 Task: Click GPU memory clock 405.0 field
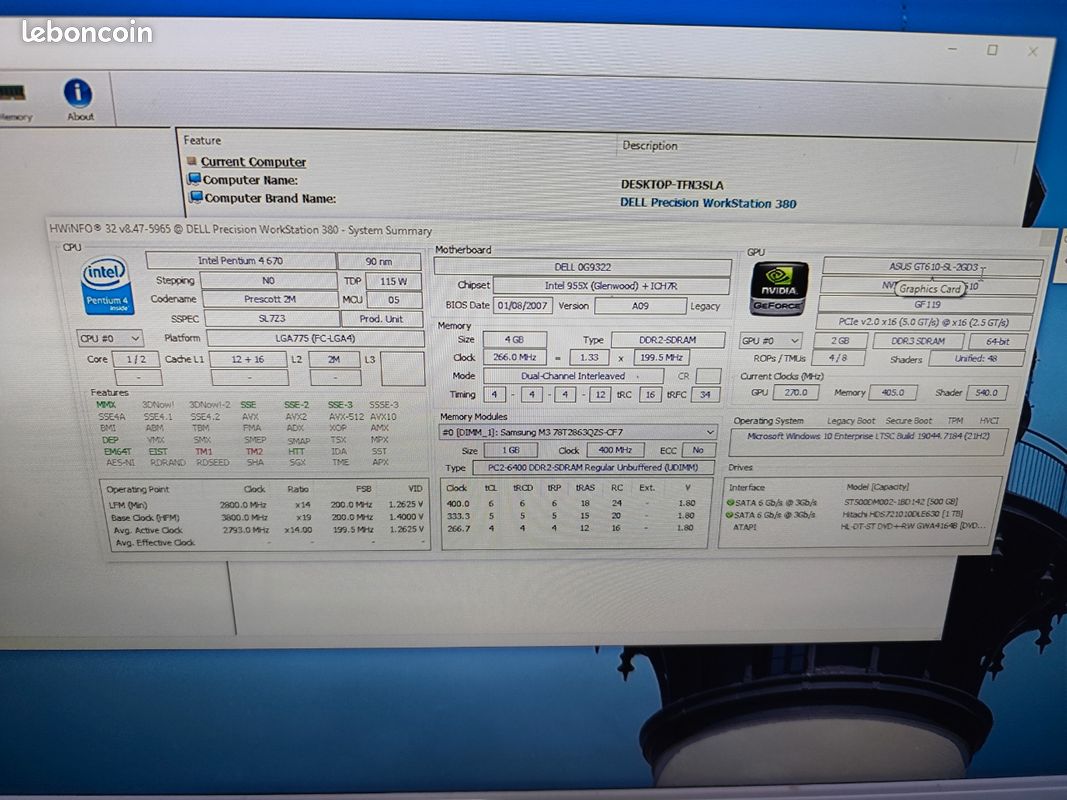coord(893,393)
